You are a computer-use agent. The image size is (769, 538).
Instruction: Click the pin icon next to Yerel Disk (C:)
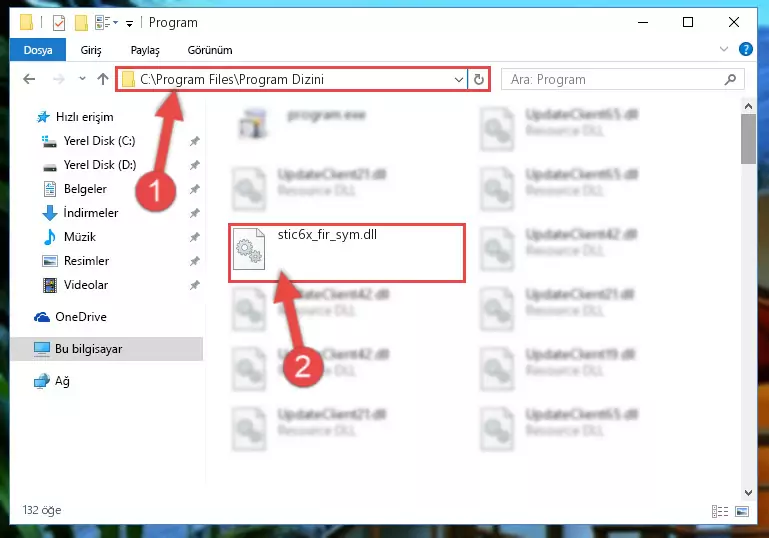(x=195, y=141)
